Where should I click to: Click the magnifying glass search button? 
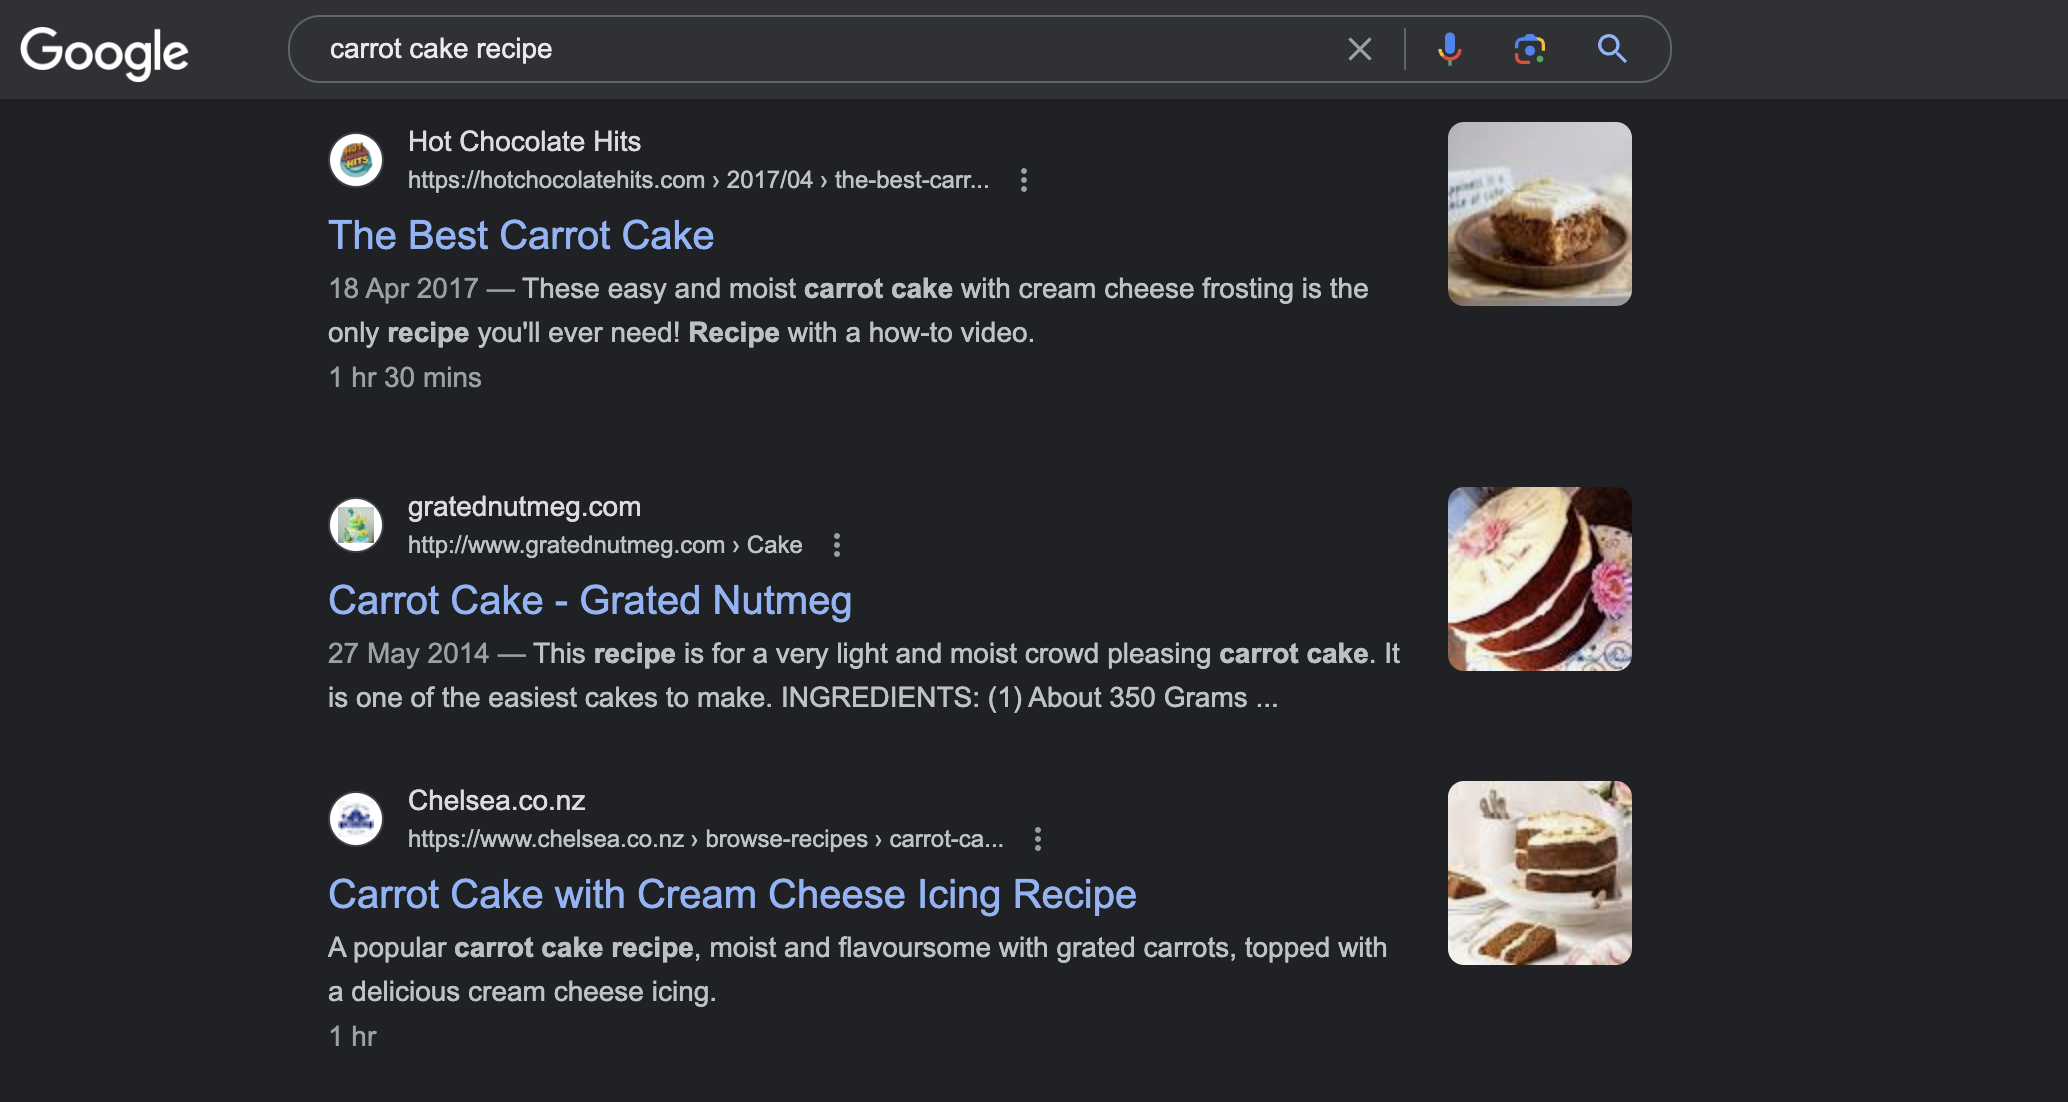(x=1611, y=49)
